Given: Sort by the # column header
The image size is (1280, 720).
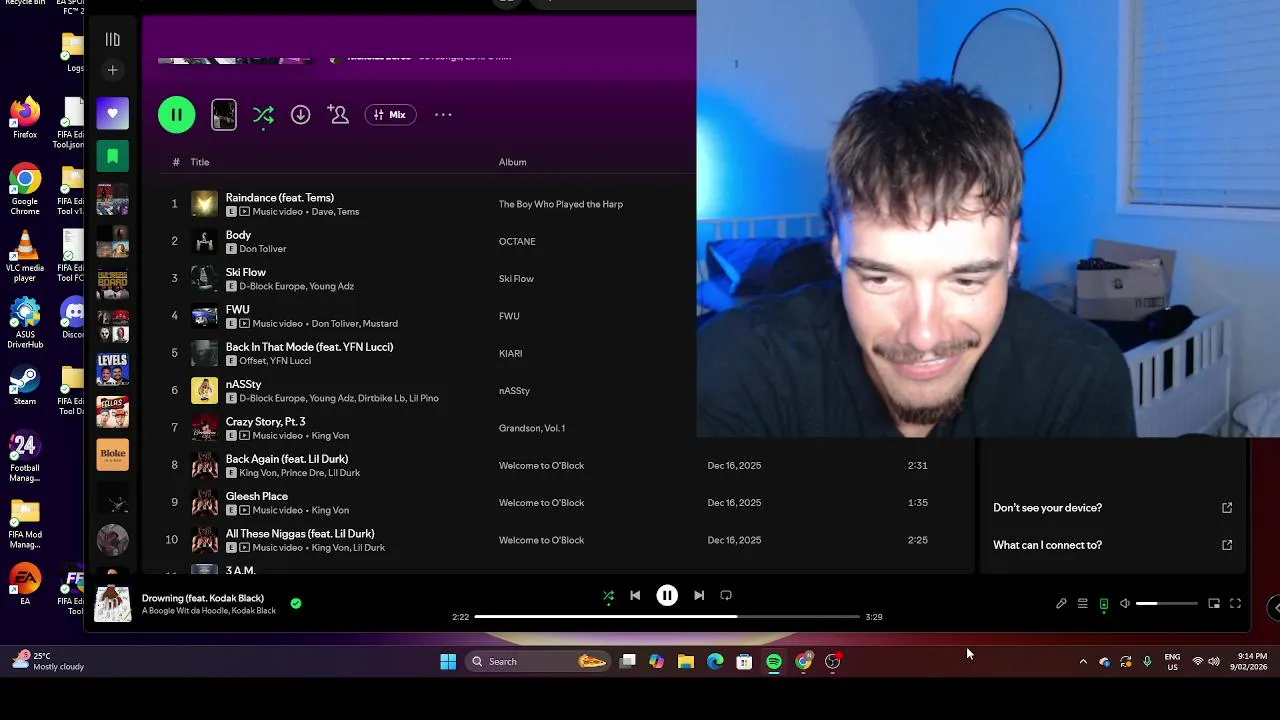Looking at the screenshot, I should pyautogui.click(x=176, y=162).
